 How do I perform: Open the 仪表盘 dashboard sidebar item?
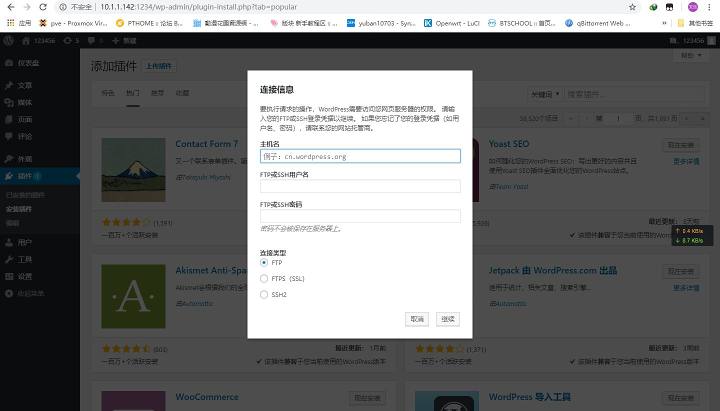click(x=40, y=63)
